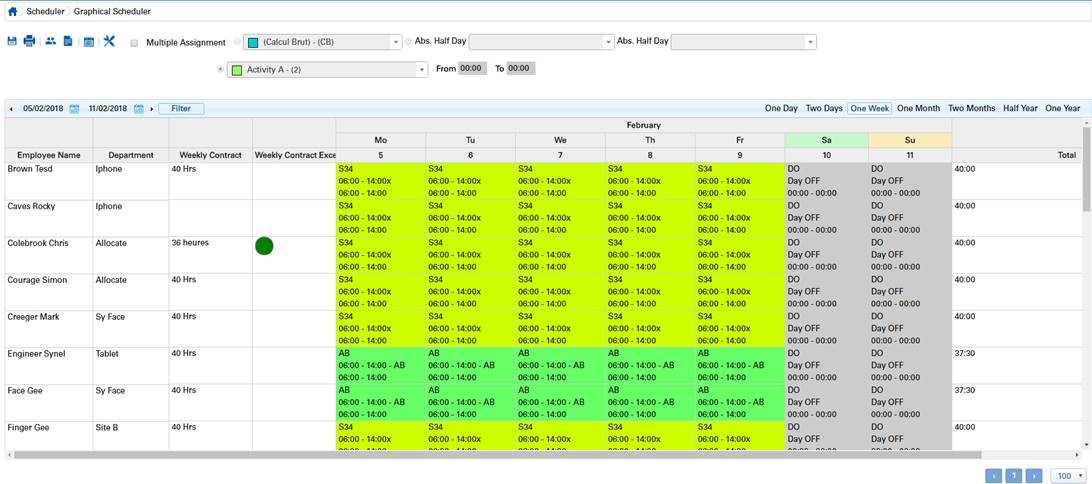Click the Home icon in breadcrumb

[12, 12]
